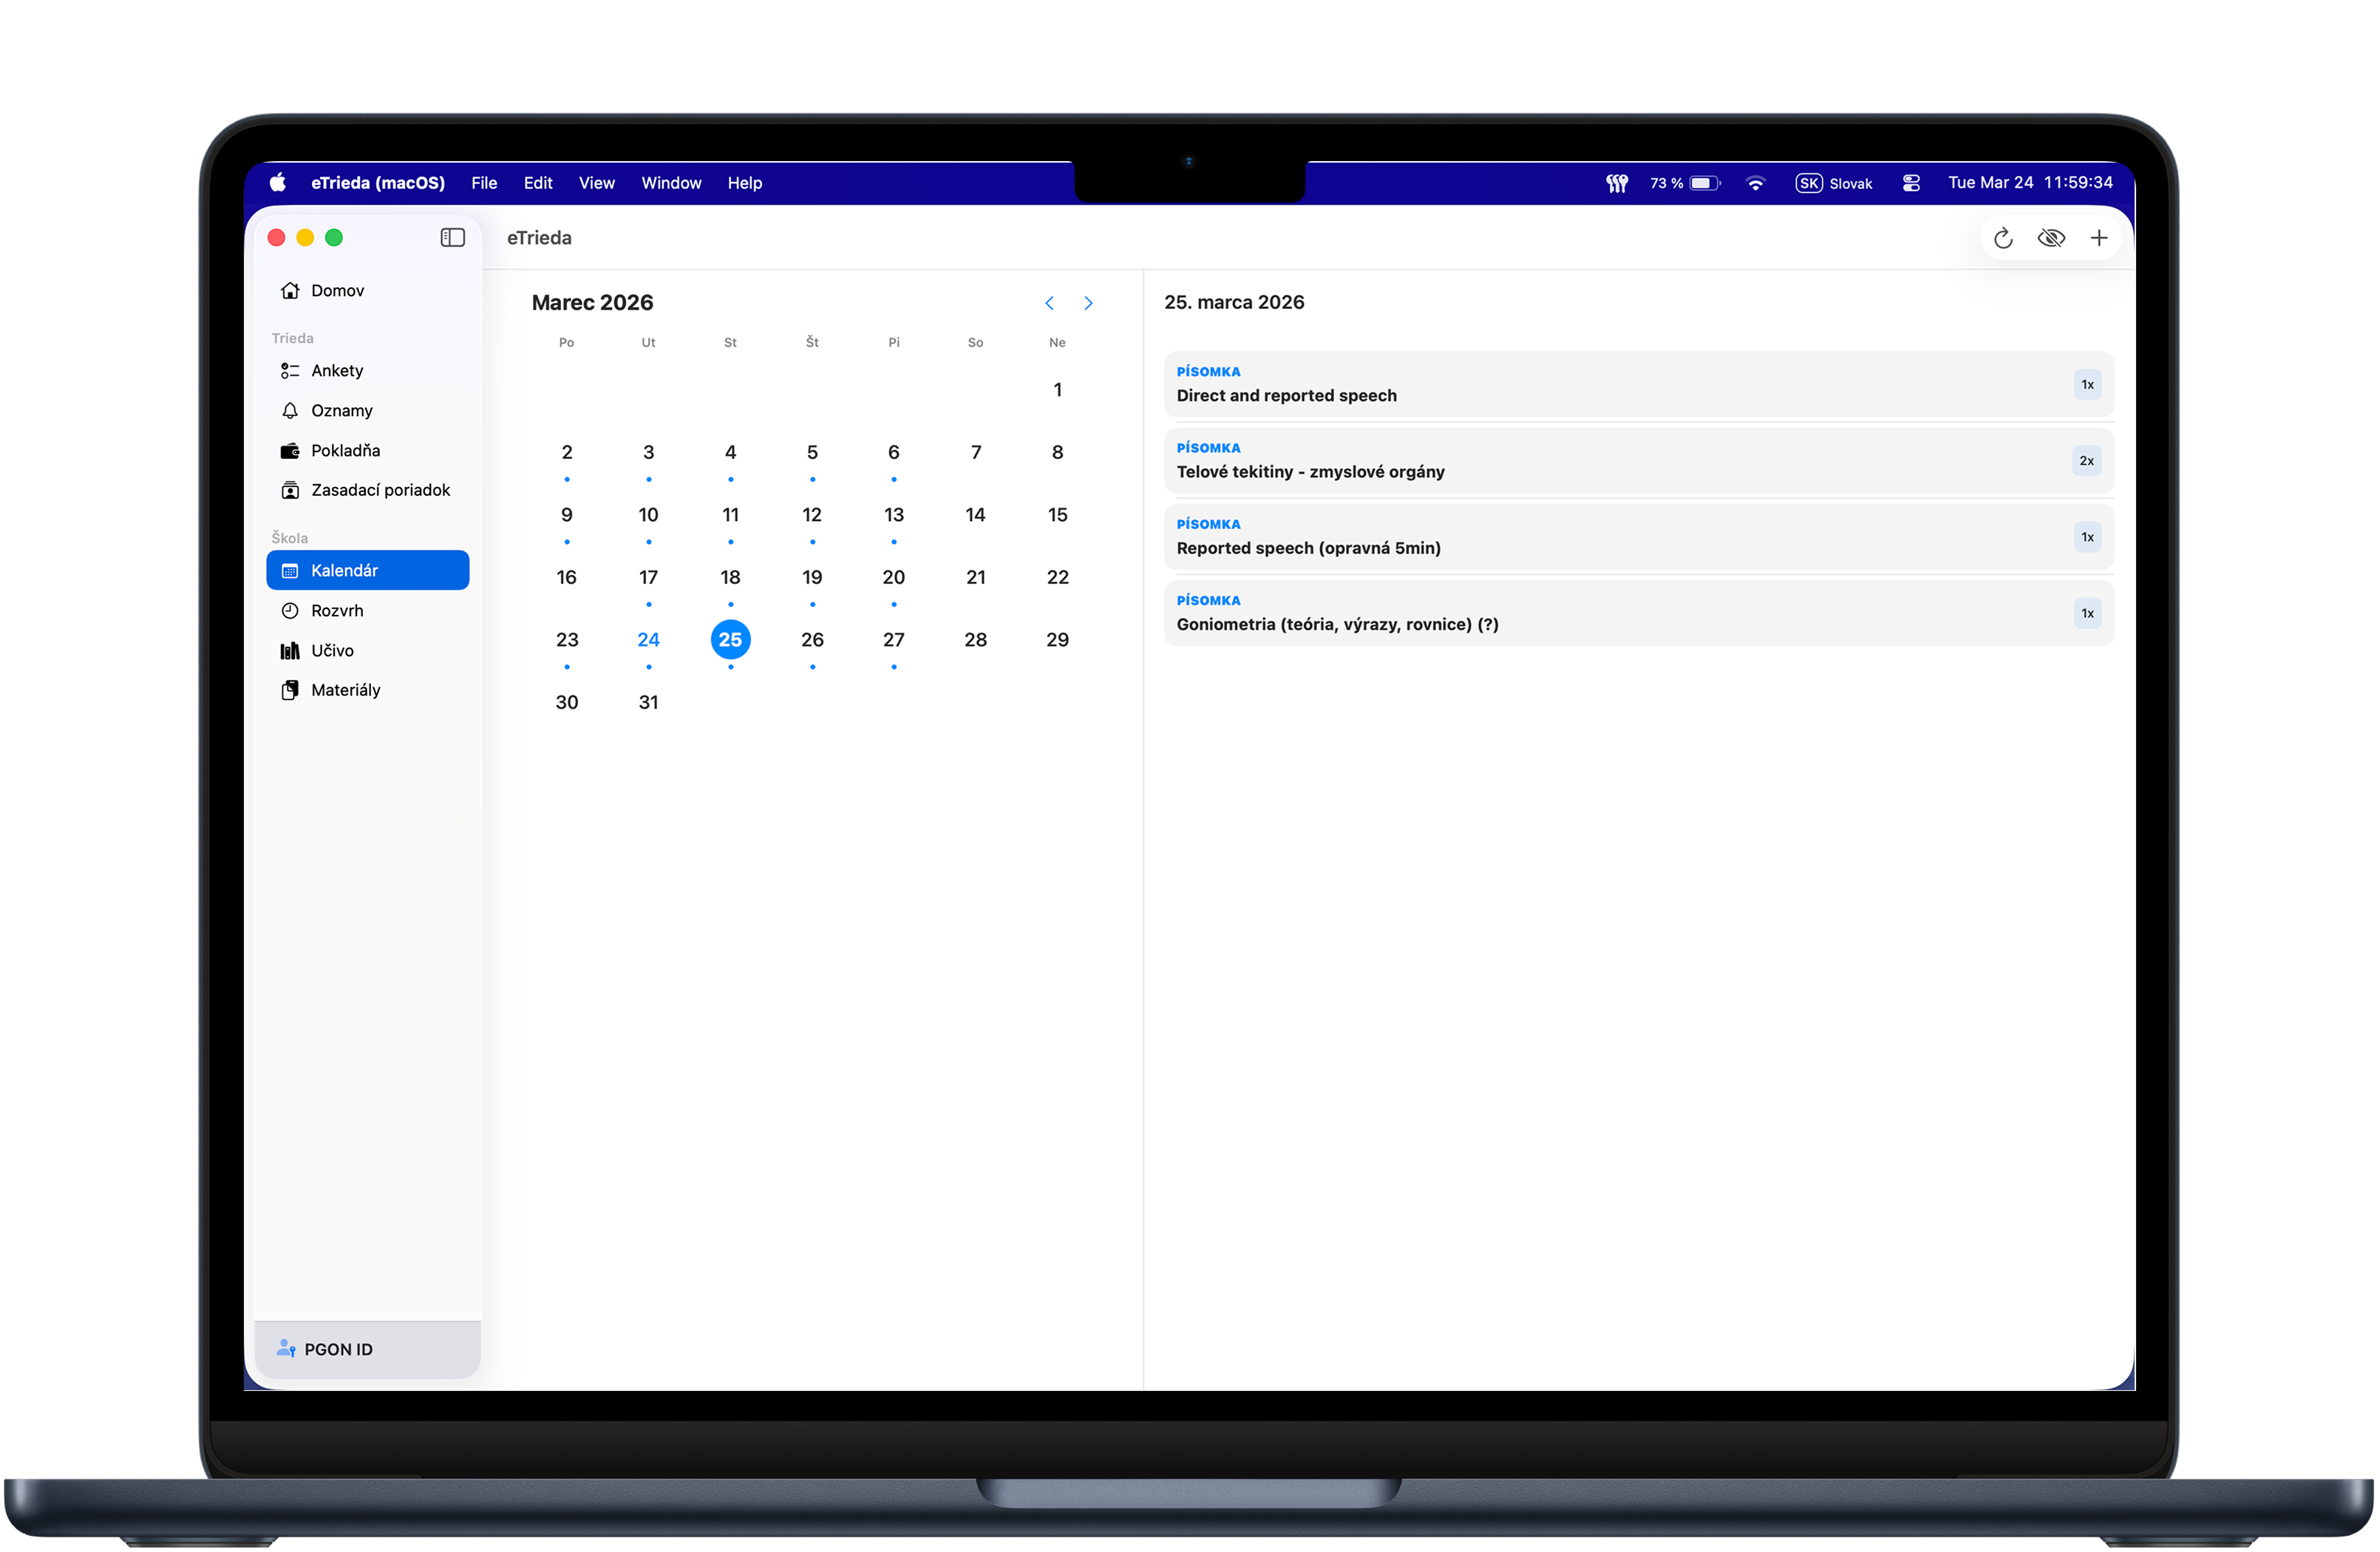Select March 1 in the calendar

[1057, 390]
